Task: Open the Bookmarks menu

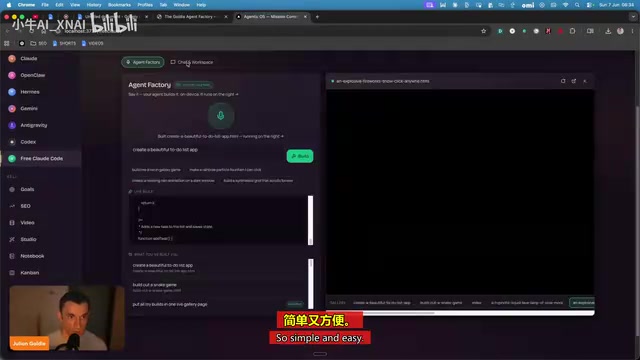Action: pyautogui.click(x=119, y=5)
